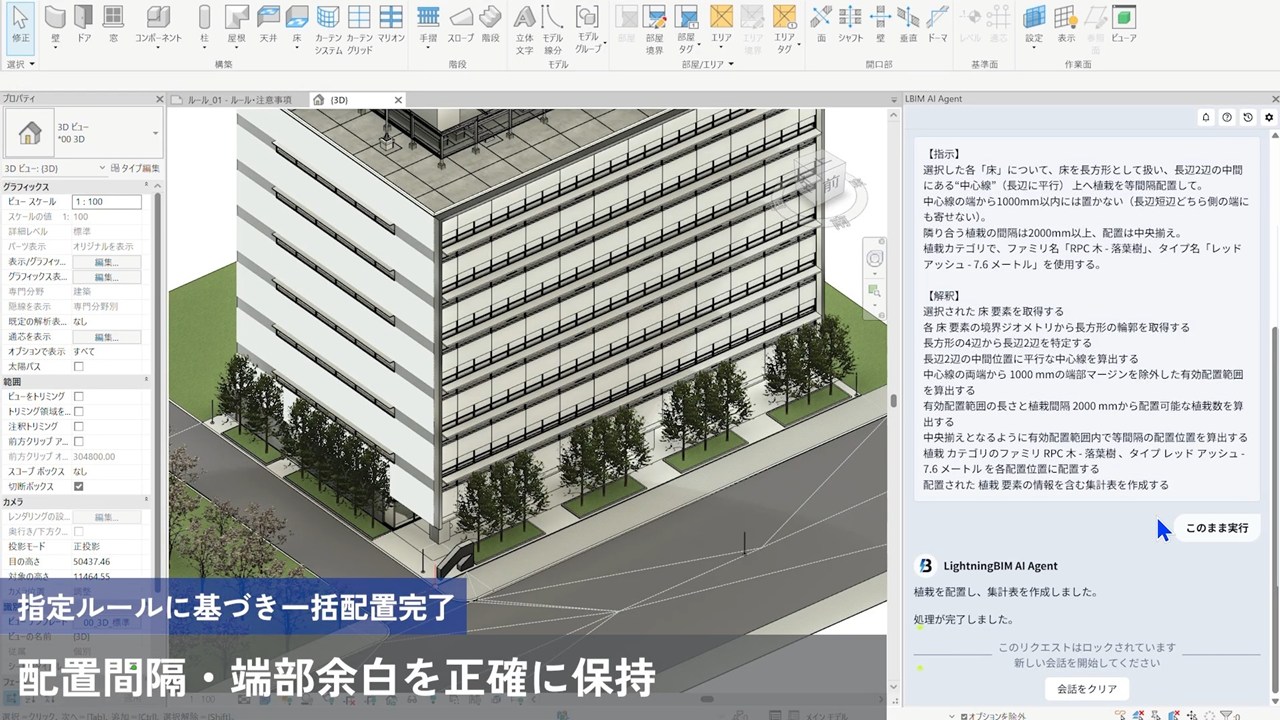Select the 壁 (Wall) tool in the 構築 panel
Screen dimensions: 1280x720
pyautogui.click(x=55, y=22)
